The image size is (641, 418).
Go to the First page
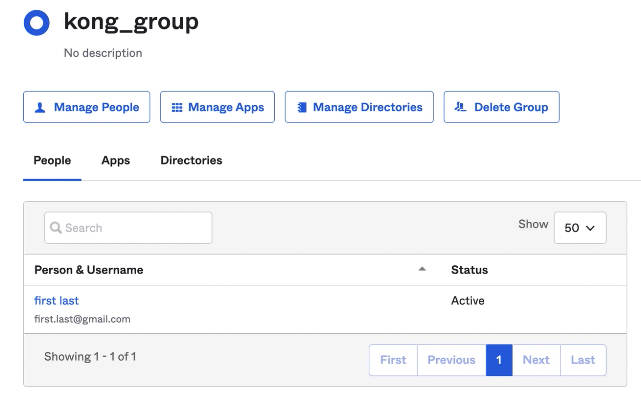point(393,360)
